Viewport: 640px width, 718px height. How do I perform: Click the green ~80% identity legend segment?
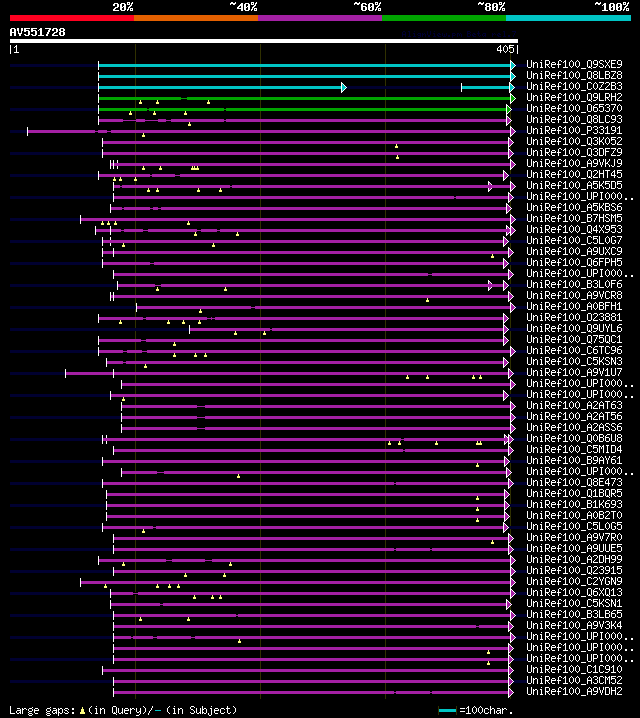(444, 18)
